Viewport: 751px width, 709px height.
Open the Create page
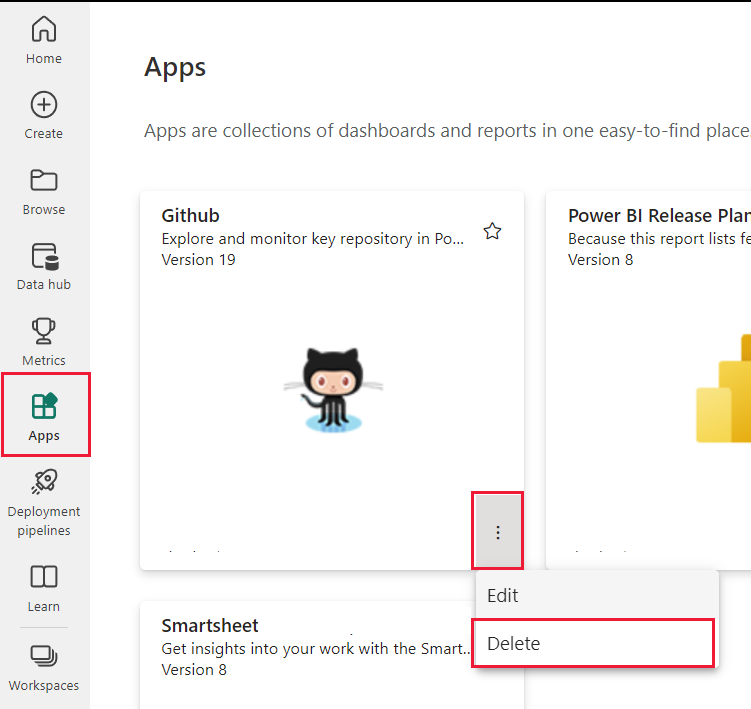(x=44, y=115)
